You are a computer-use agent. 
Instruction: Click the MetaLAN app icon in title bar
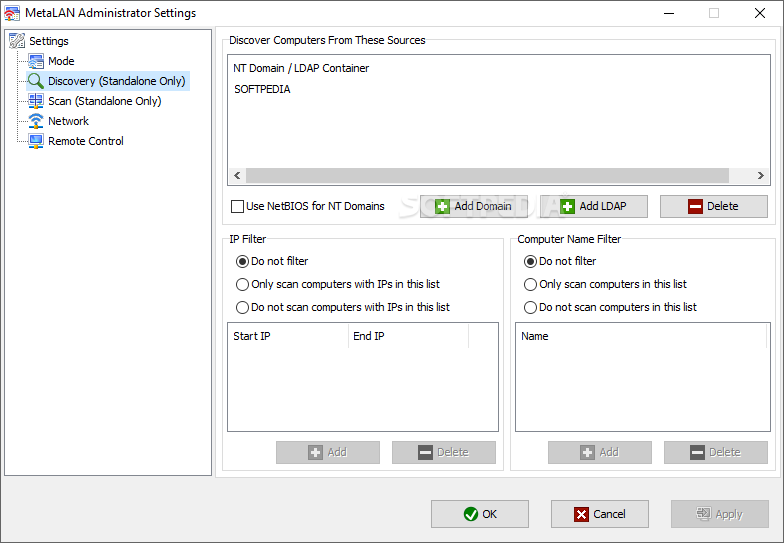pos(12,13)
